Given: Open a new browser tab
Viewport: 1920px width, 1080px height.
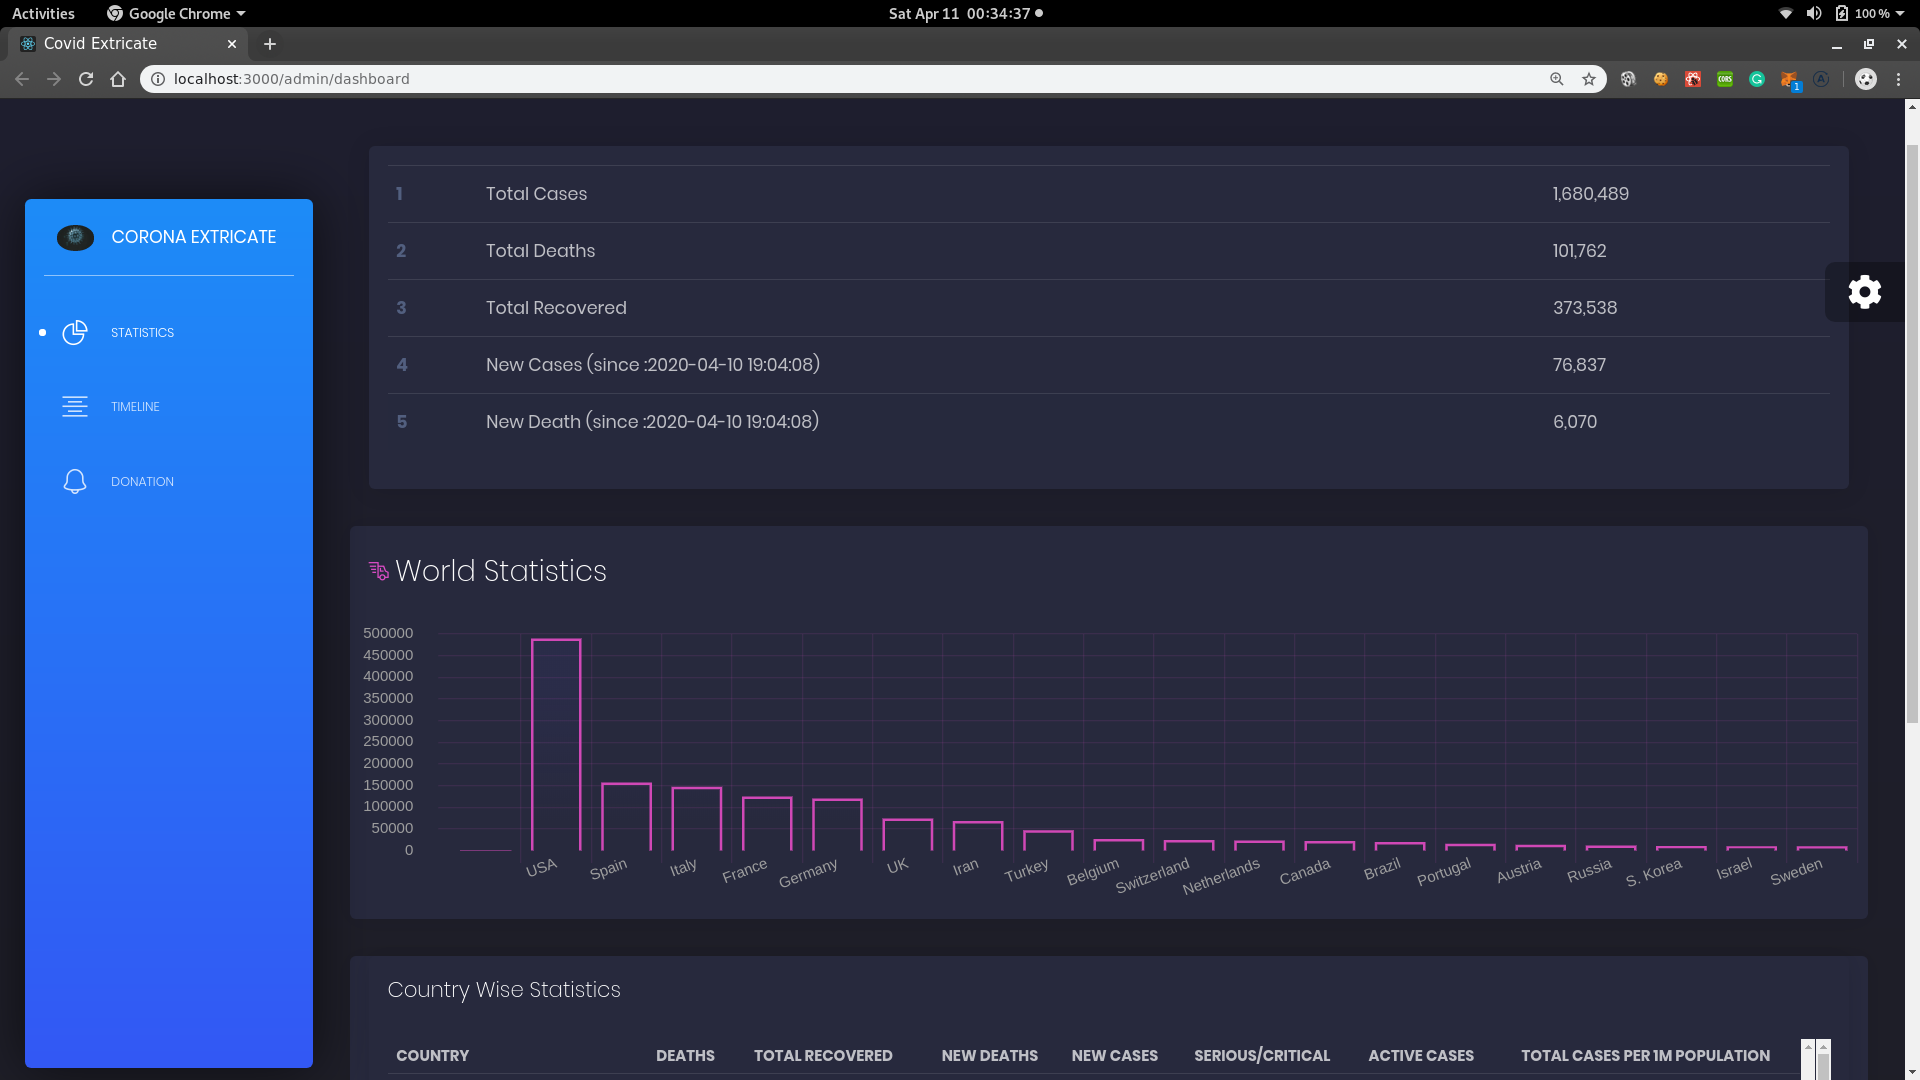Looking at the screenshot, I should click(269, 44).
